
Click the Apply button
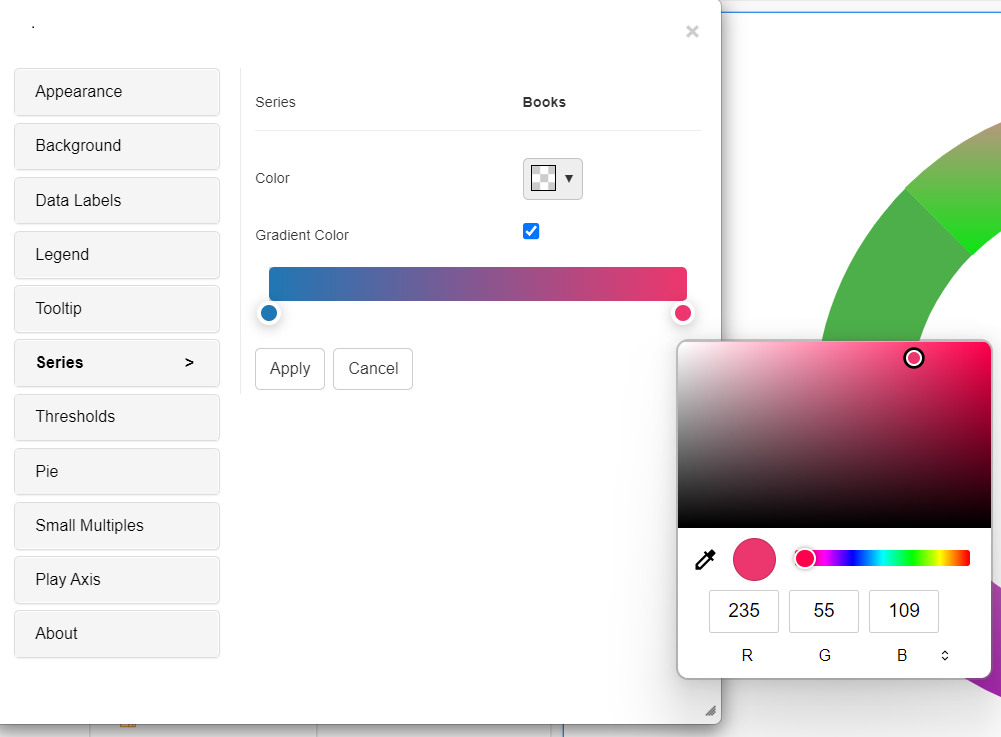coord(289,368)
